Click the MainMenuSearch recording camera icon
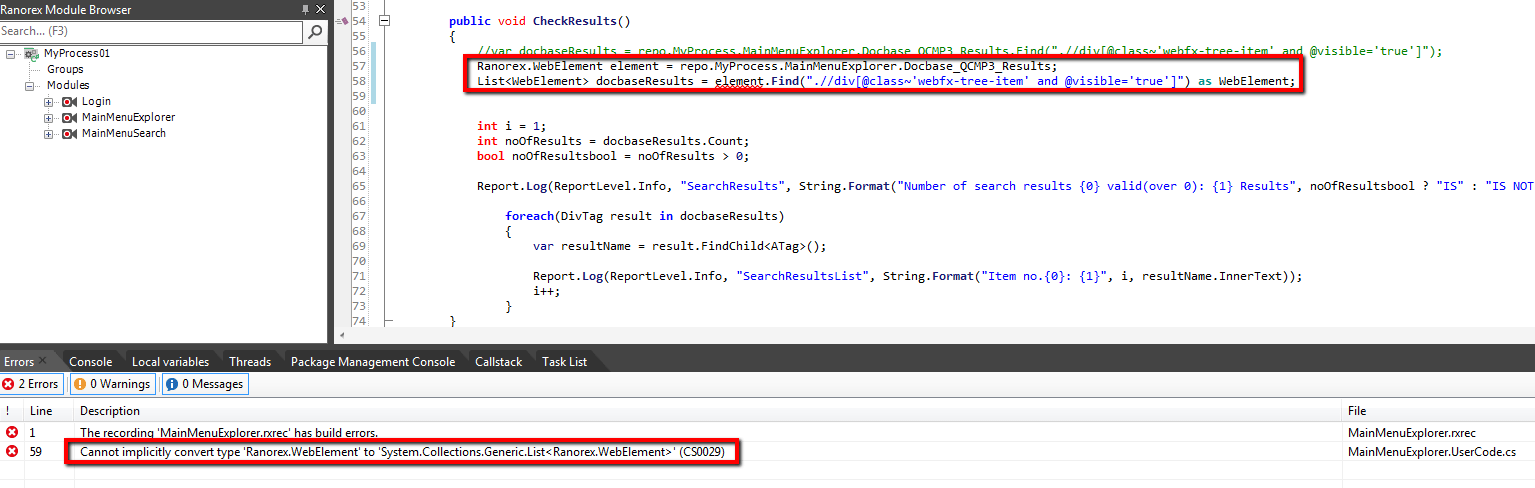 70,133
